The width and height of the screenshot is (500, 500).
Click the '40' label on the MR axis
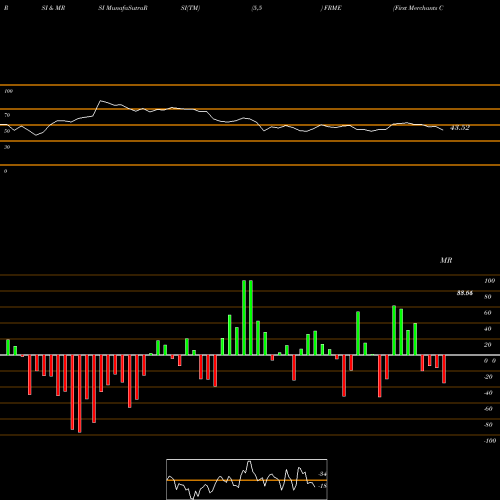488,329
